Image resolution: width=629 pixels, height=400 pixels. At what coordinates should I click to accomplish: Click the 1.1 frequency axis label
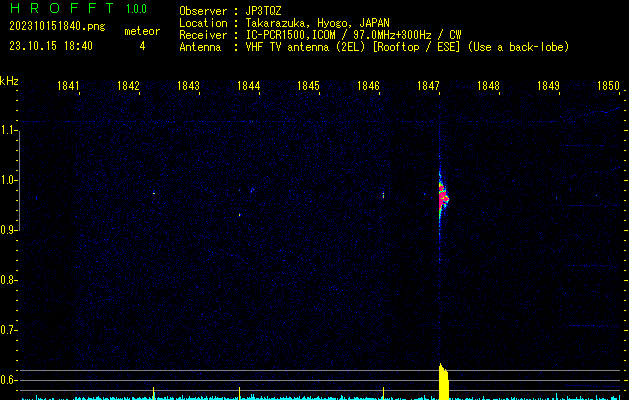pos(9,130)
